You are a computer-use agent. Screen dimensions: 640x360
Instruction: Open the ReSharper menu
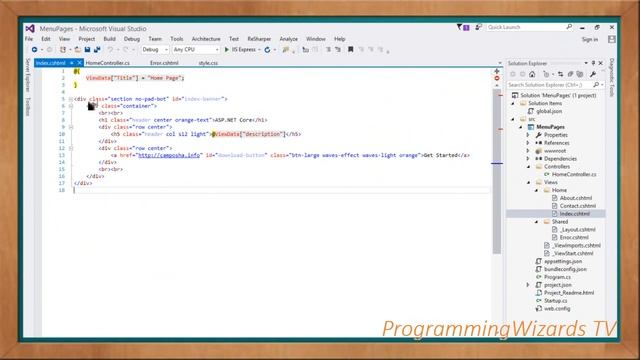(259, 39)
